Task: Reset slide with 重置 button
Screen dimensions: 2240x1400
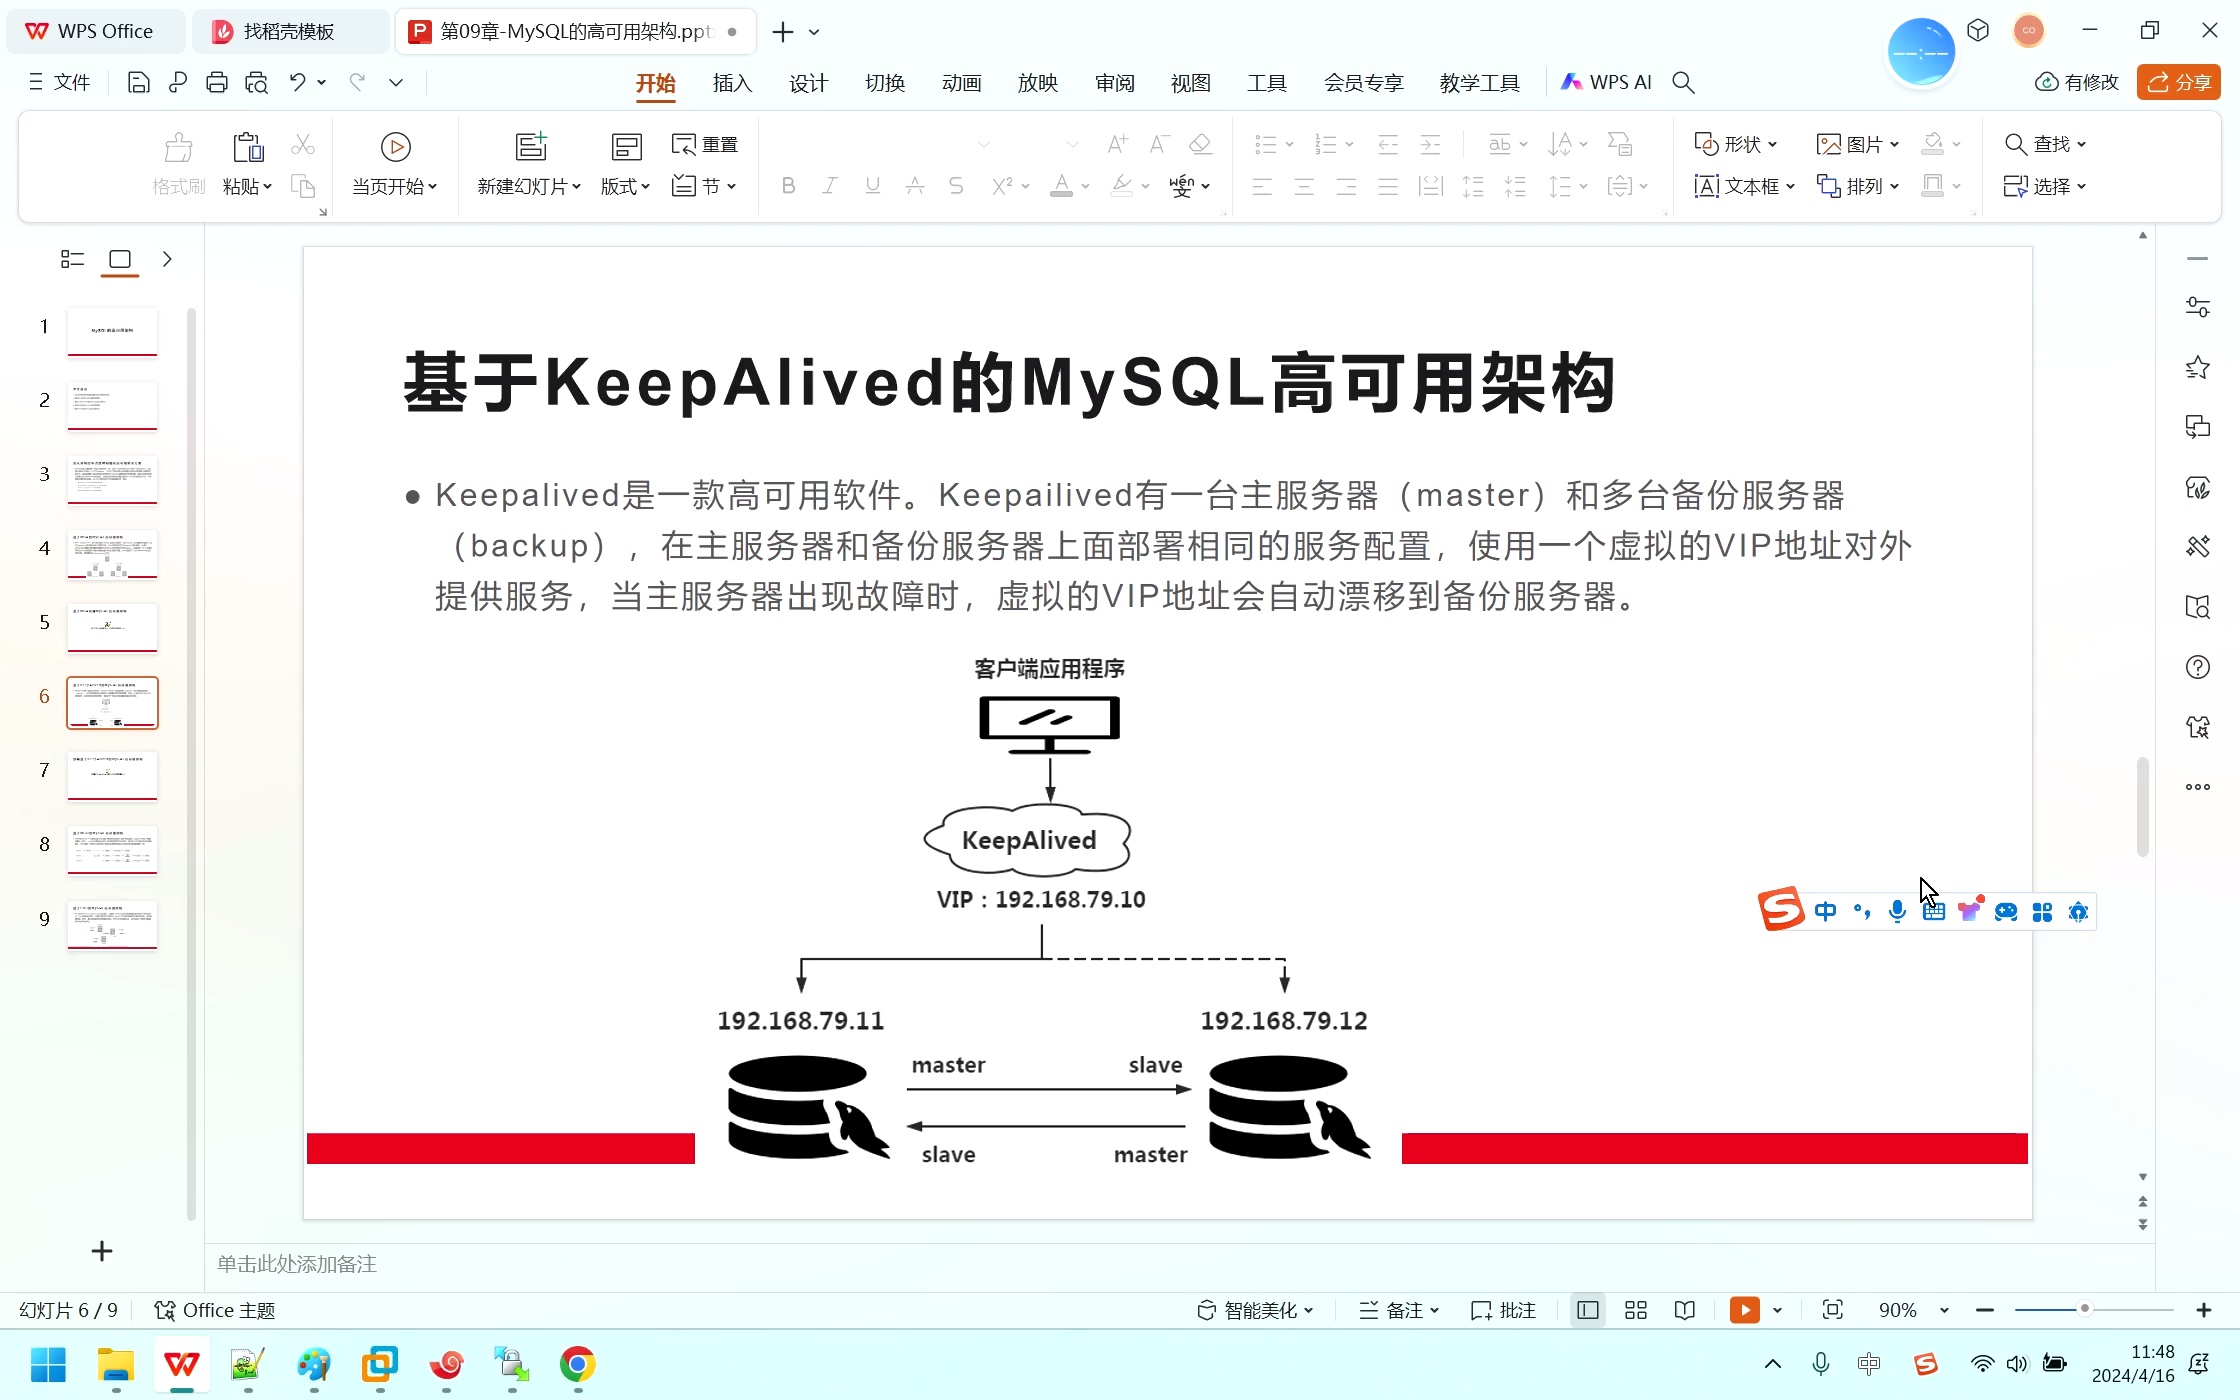Action: pyautogui.click(x=704, y=144)
